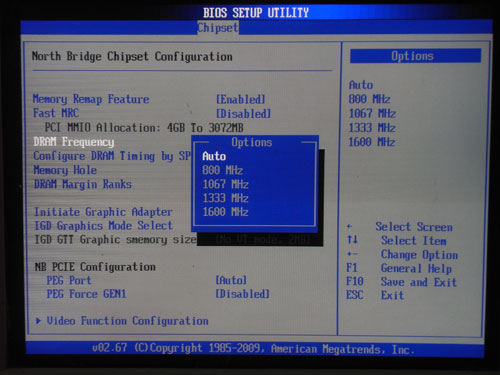Select the DRAM Frequency menu item
Viewport: 500px width, 375px height.
[x=74, y=142]
